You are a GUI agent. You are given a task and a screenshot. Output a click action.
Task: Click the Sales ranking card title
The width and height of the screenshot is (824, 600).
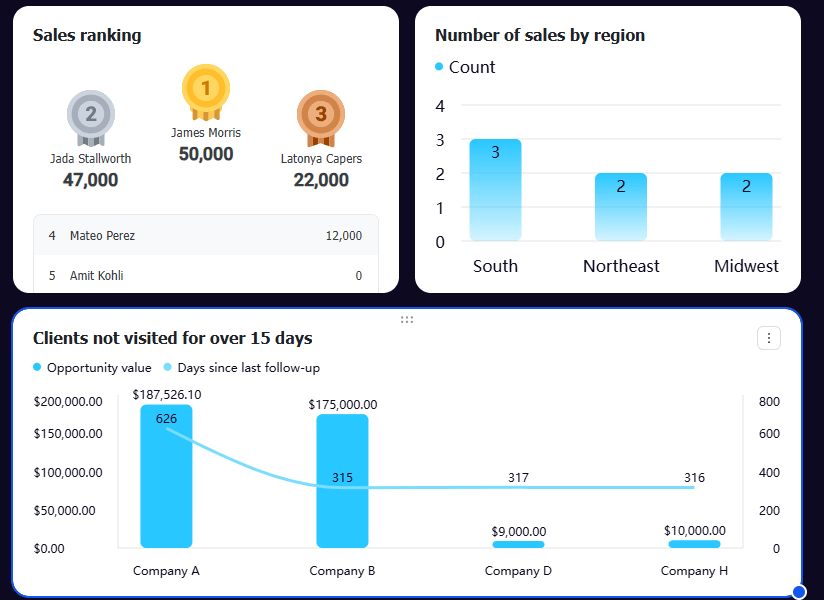[87, 35]
